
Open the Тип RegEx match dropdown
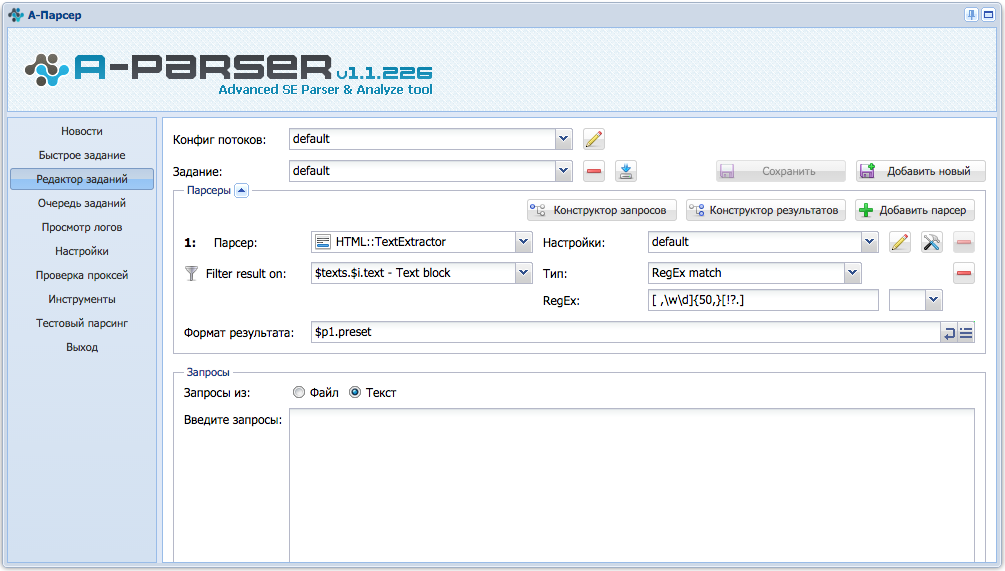(x=852, y=273)
